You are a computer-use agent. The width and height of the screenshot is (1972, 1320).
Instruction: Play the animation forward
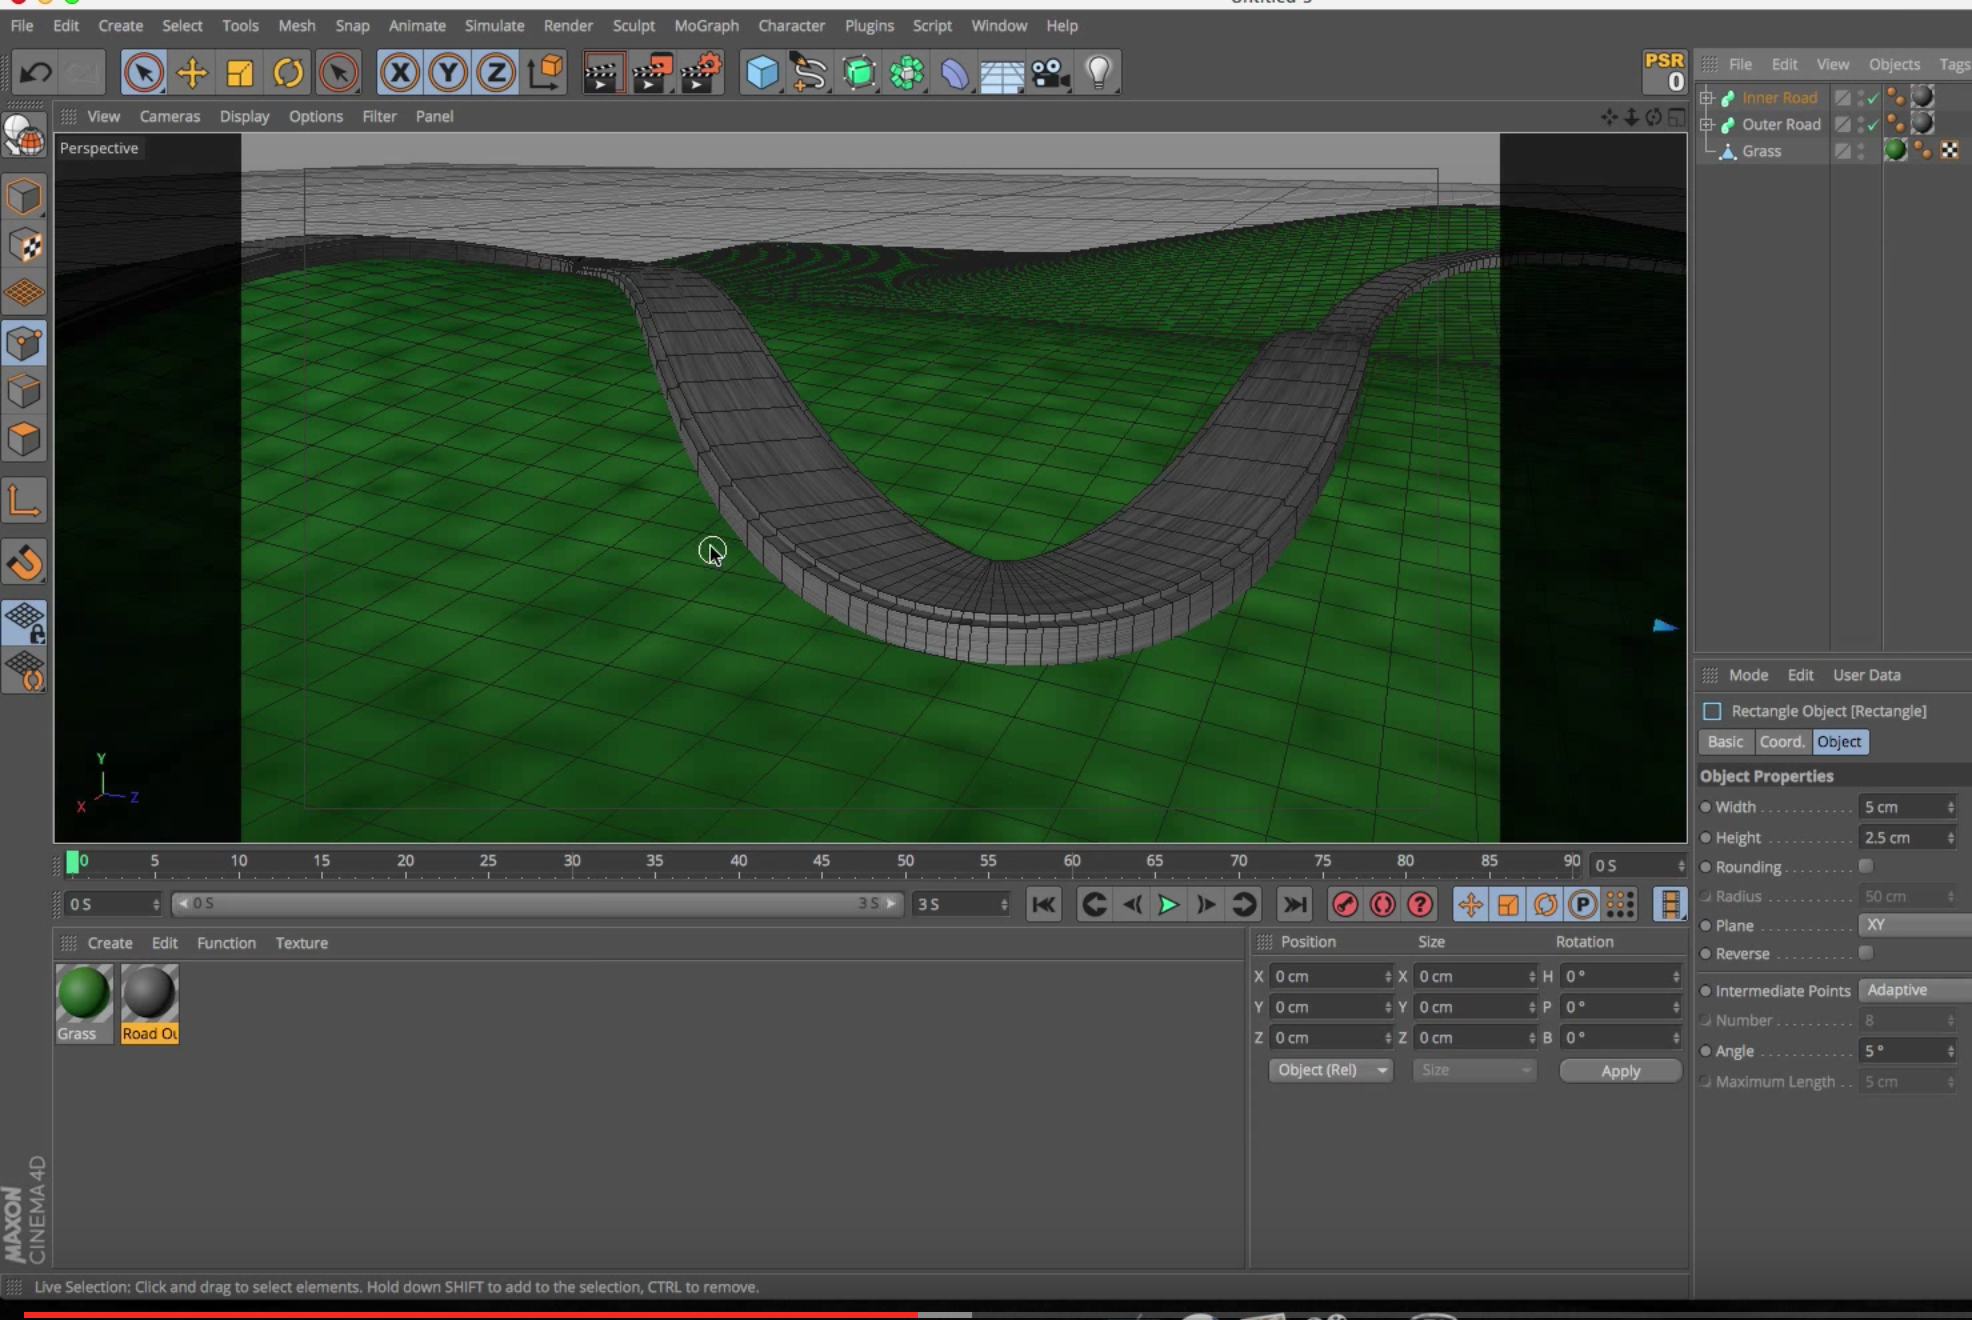pos(1167,905)
